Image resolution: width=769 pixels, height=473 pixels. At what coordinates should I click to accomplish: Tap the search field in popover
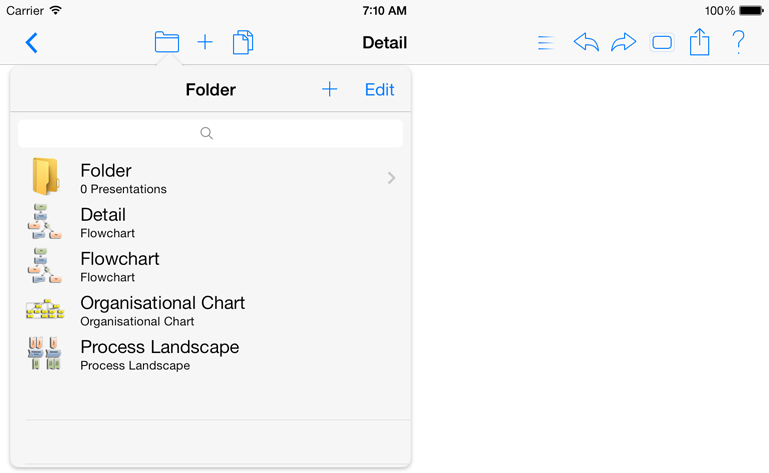click(x=210, y=133)
